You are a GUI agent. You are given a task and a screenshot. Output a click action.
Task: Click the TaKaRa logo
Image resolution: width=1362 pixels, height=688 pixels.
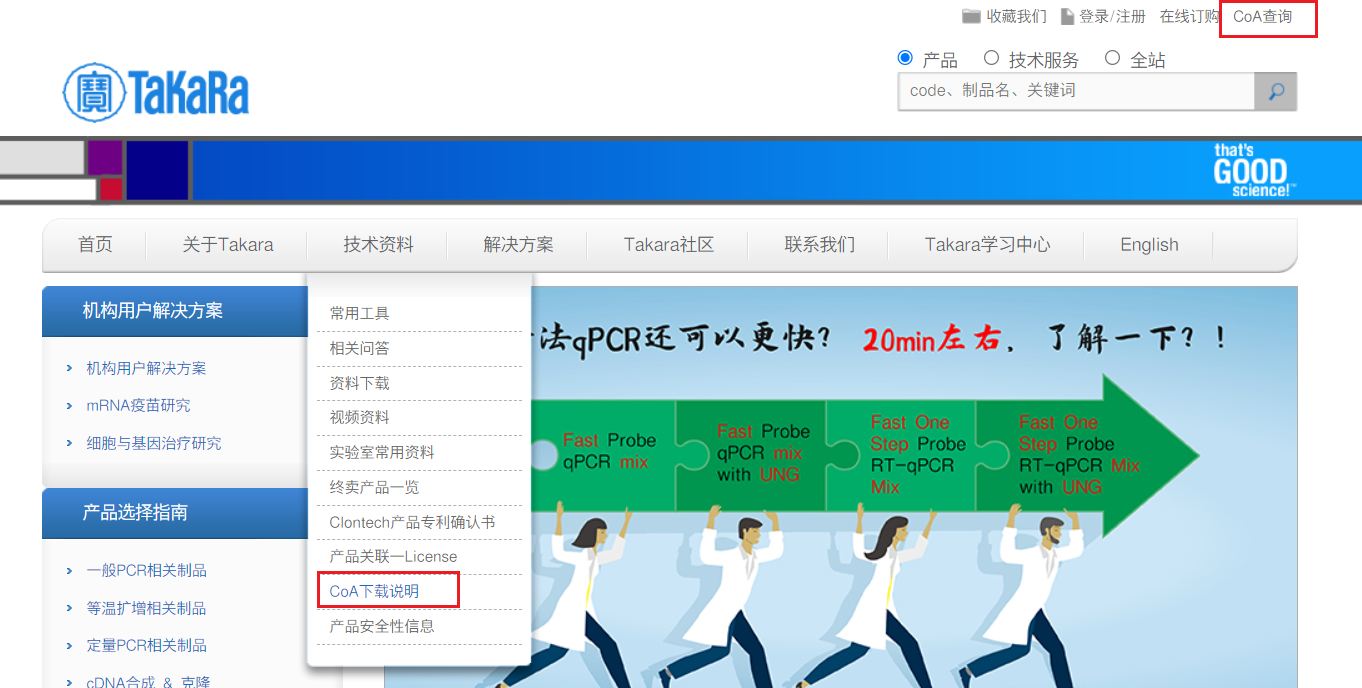[x=156, y=92]
